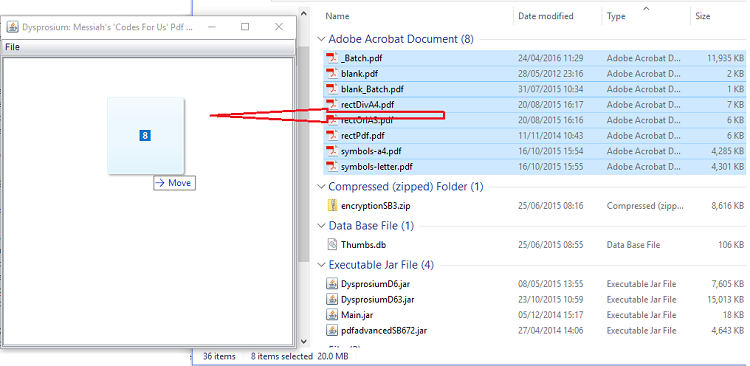
Task: Sort by Date modified column header
Action: tap(546, 16)
